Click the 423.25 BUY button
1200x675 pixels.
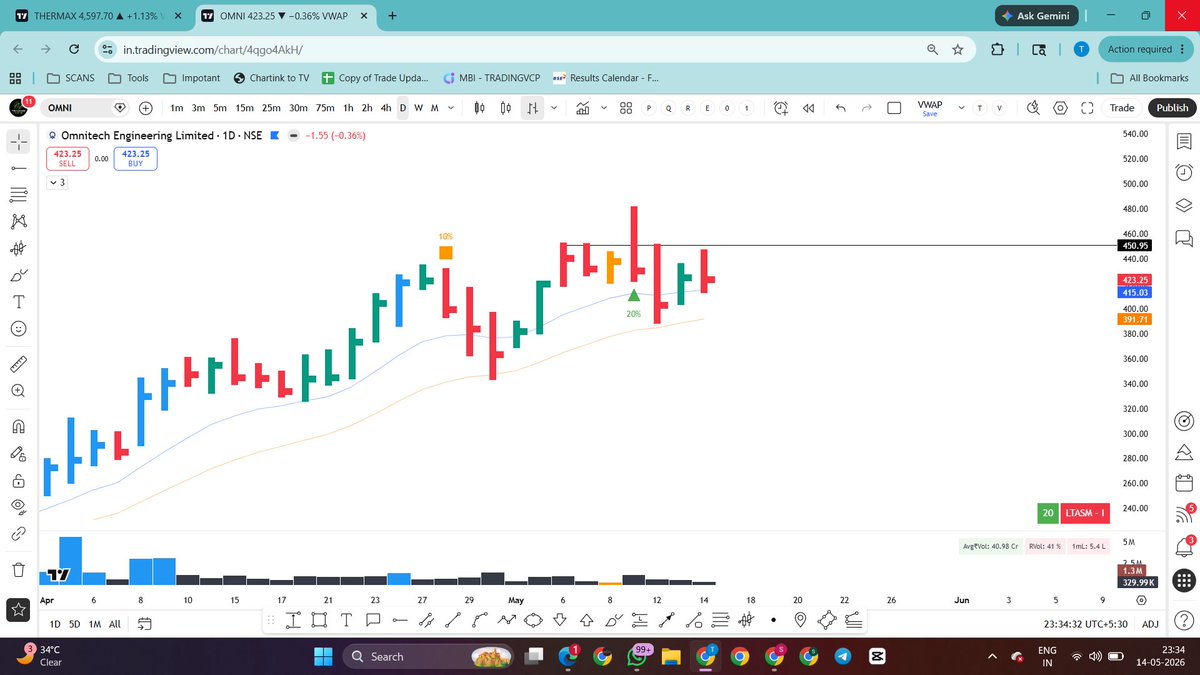tap(136, 158)
